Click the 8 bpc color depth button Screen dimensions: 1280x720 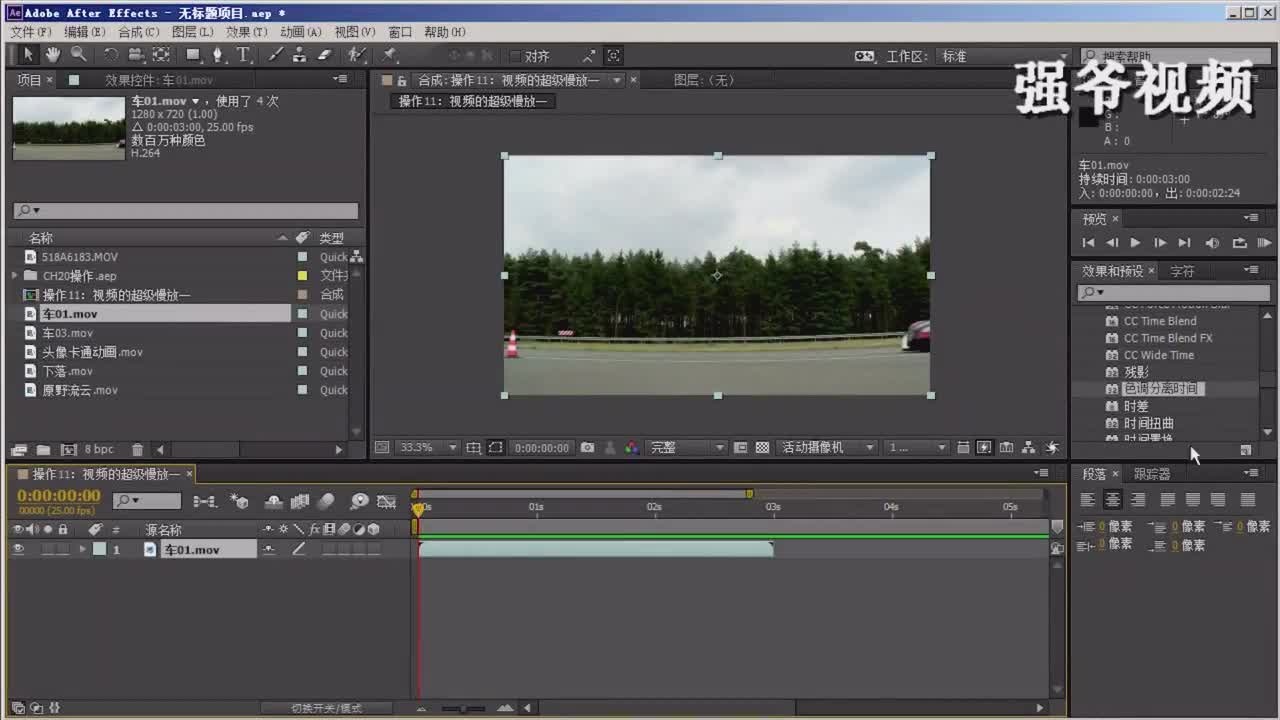99,450
